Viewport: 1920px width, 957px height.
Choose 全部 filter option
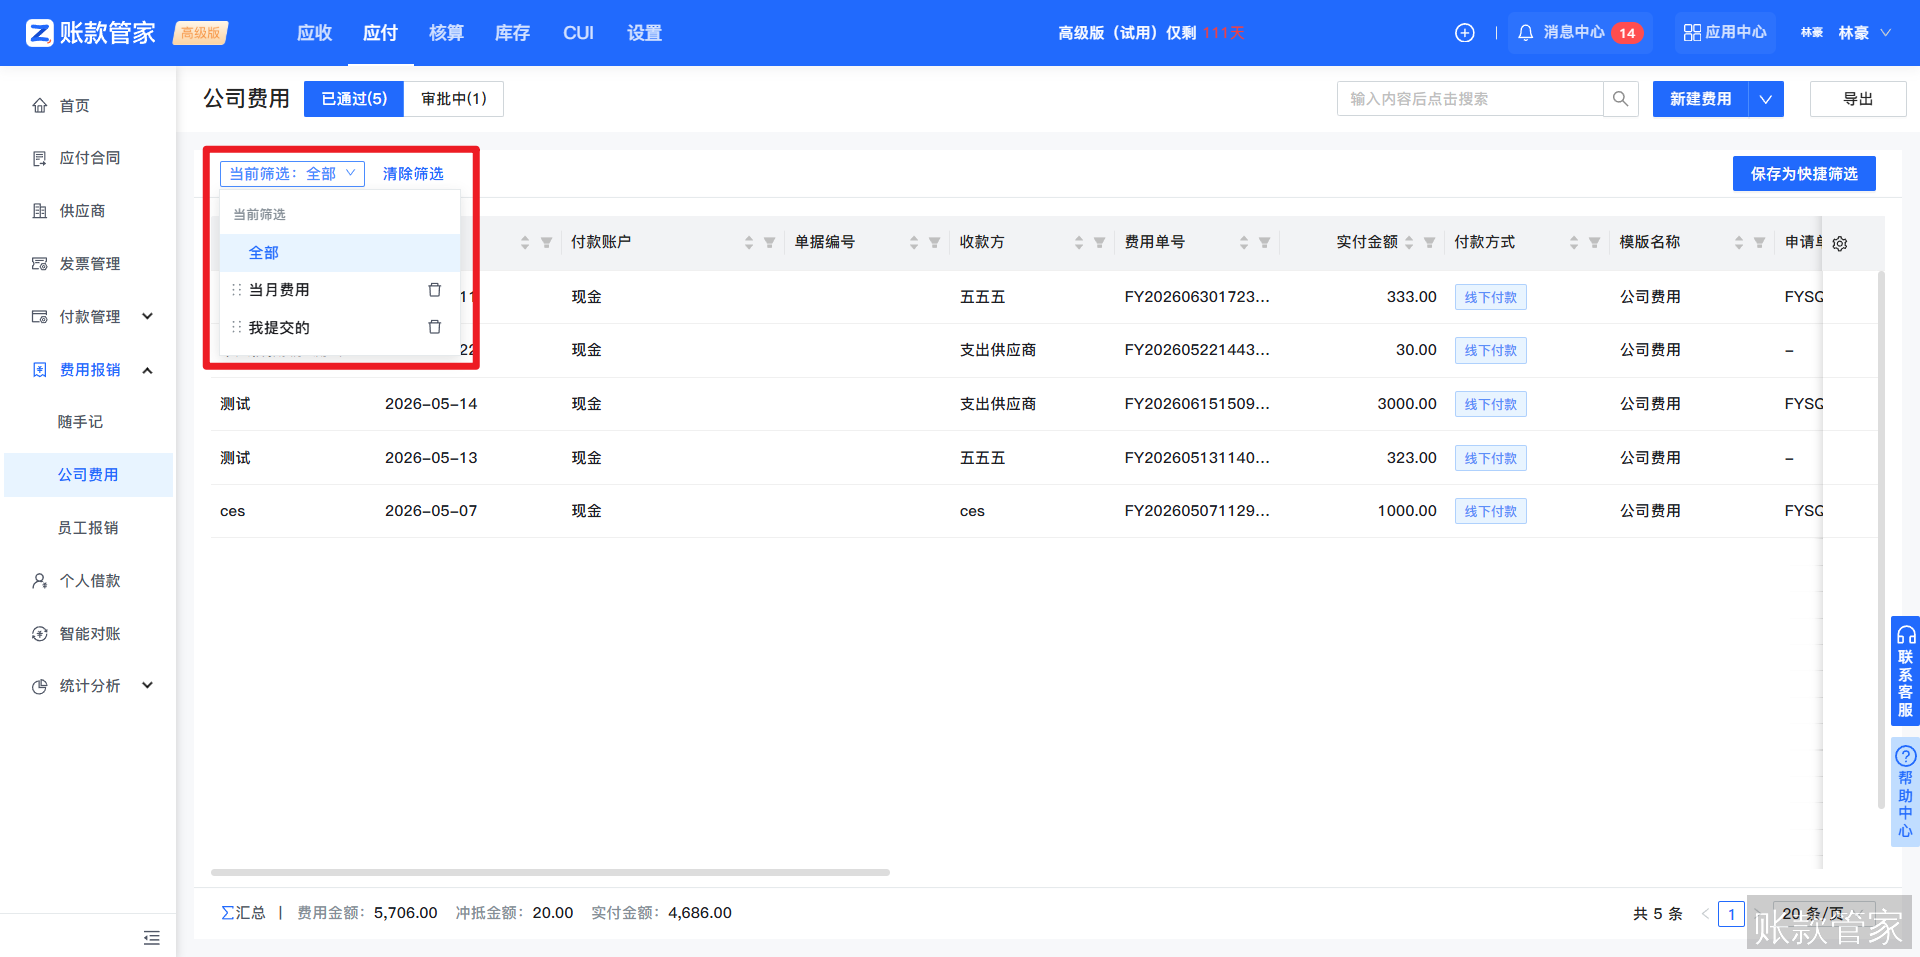(340, 253)
